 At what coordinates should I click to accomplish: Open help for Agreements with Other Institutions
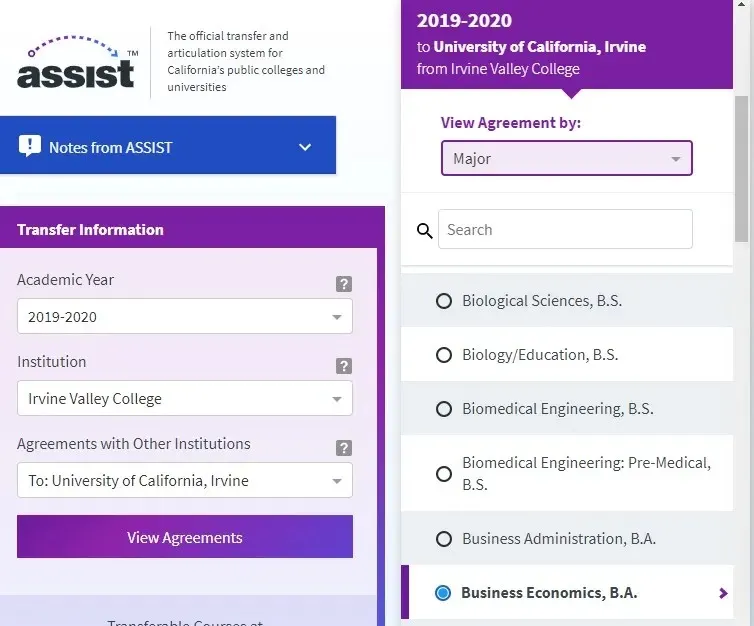[x=344, y=448]
